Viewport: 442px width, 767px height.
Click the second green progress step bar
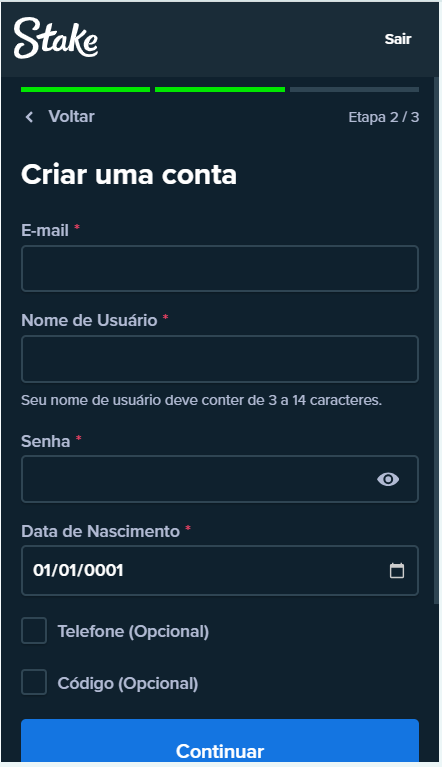[220, 90]
